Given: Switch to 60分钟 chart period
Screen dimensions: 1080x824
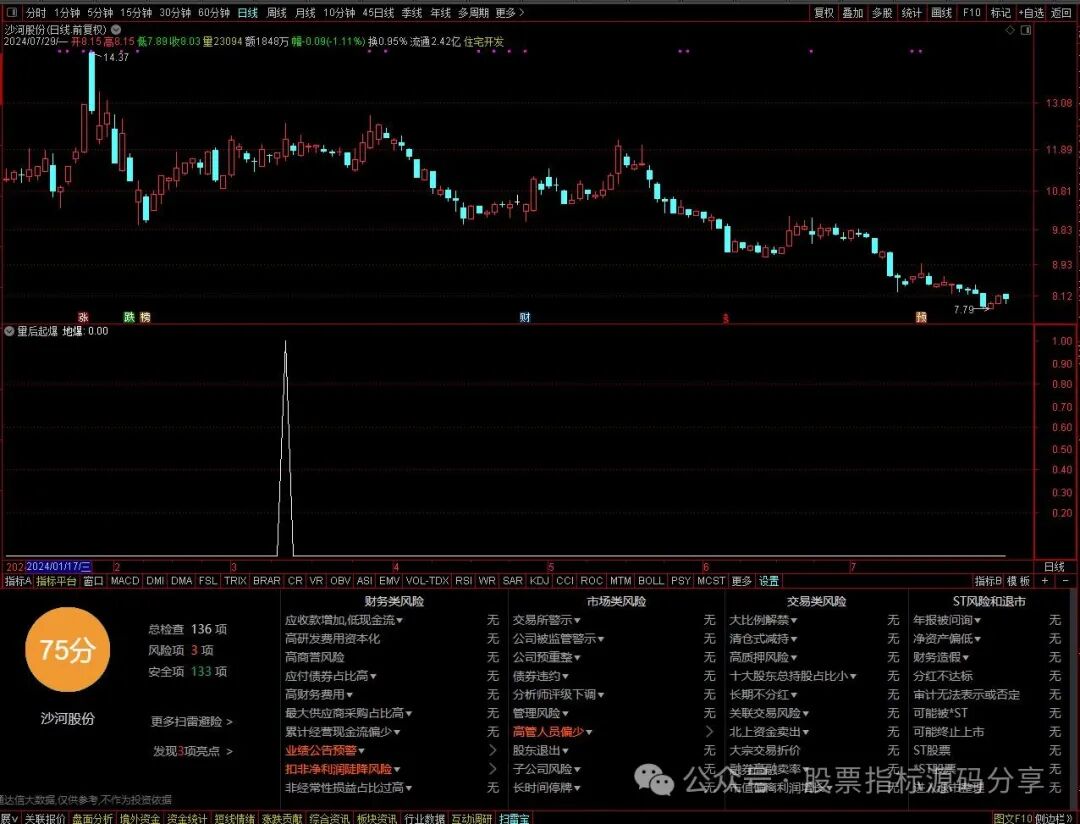Looking at the screenshot, I should [x=214, y=13].
